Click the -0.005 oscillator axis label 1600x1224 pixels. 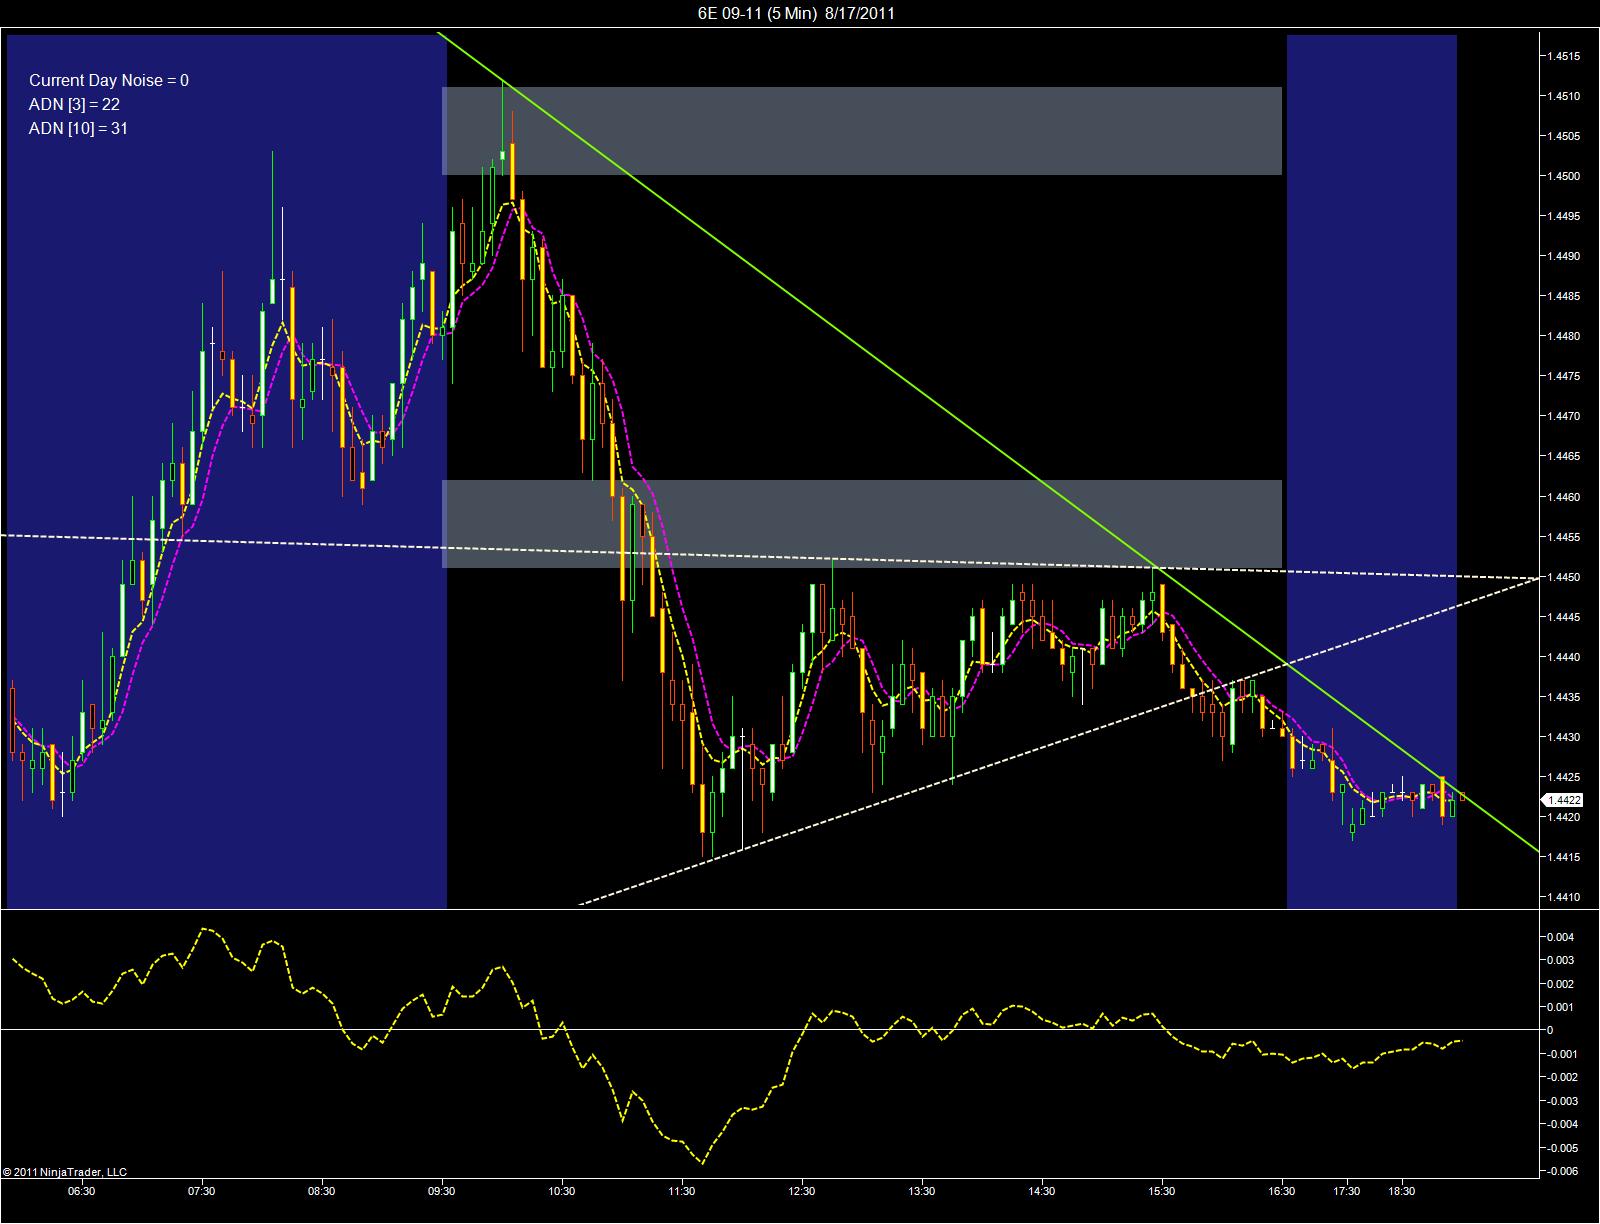(1562, 1148)
